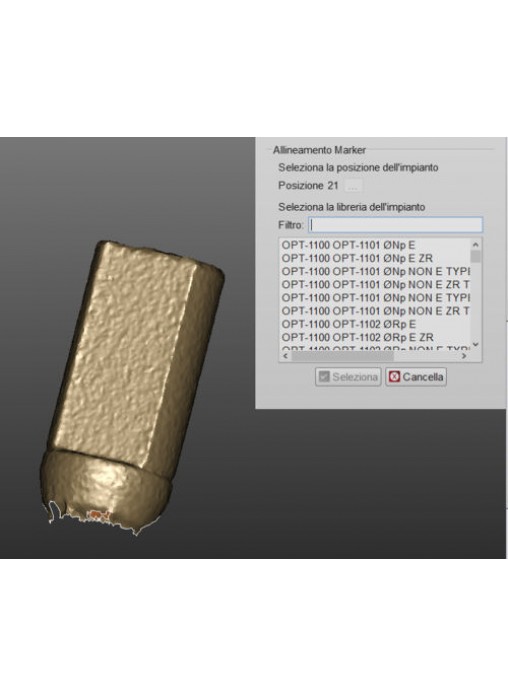The height and width of the screenshot is (696, 508).
Task: Select the first ØNp NON E TYPE entry
Action: tap(375, 271)
